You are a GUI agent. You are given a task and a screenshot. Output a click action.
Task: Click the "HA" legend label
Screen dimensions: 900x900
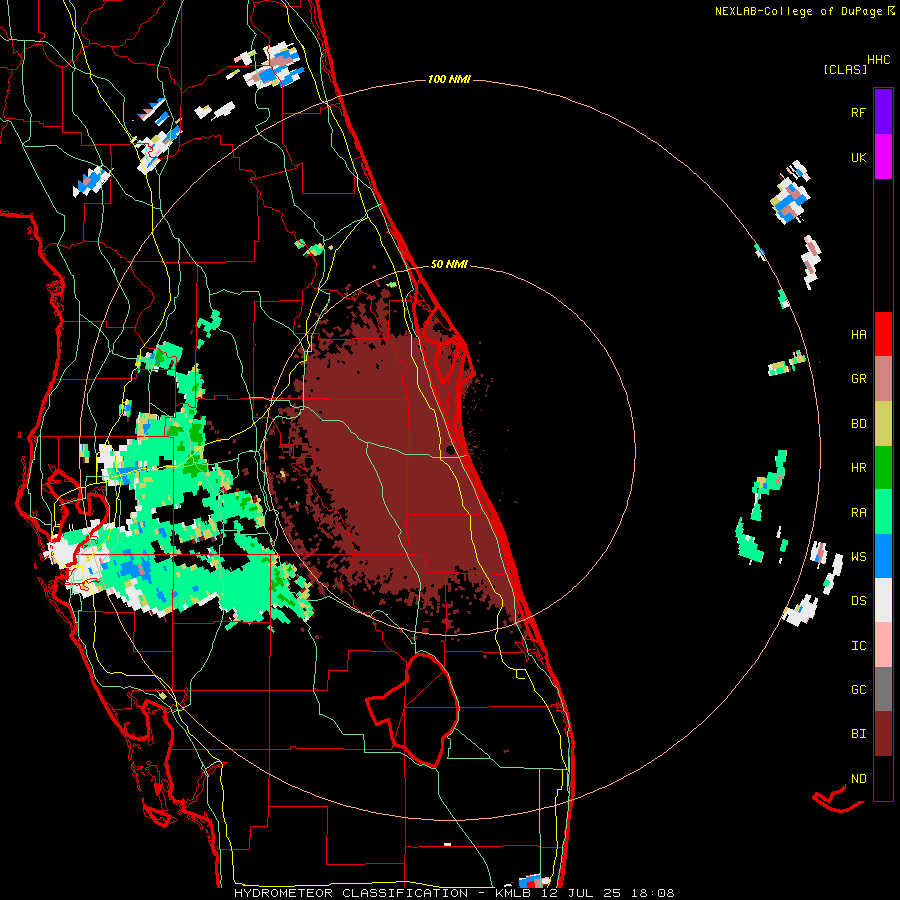(x=858, y=335)
